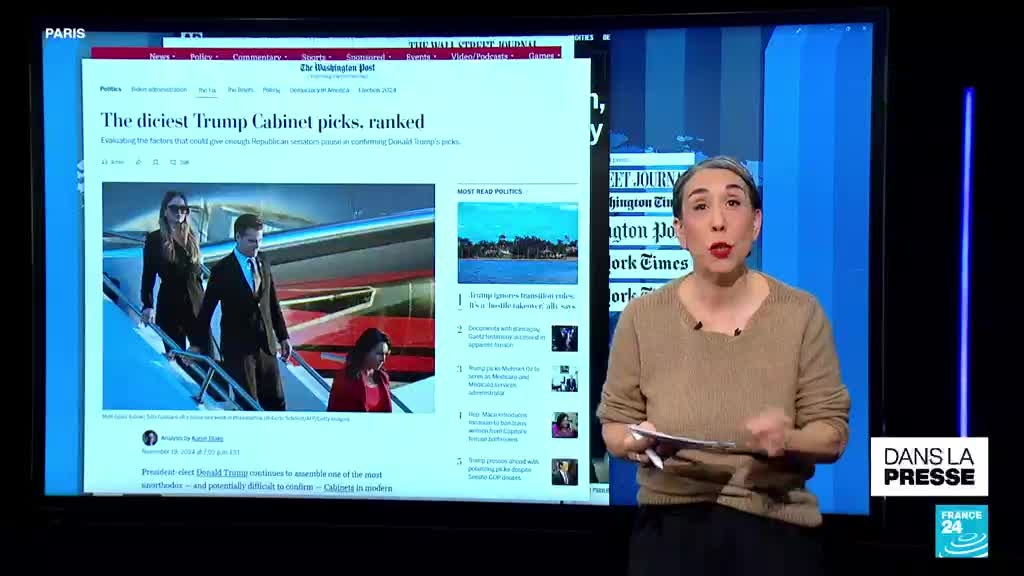Expand the Sports dropdown in red bar

(316, 57)
